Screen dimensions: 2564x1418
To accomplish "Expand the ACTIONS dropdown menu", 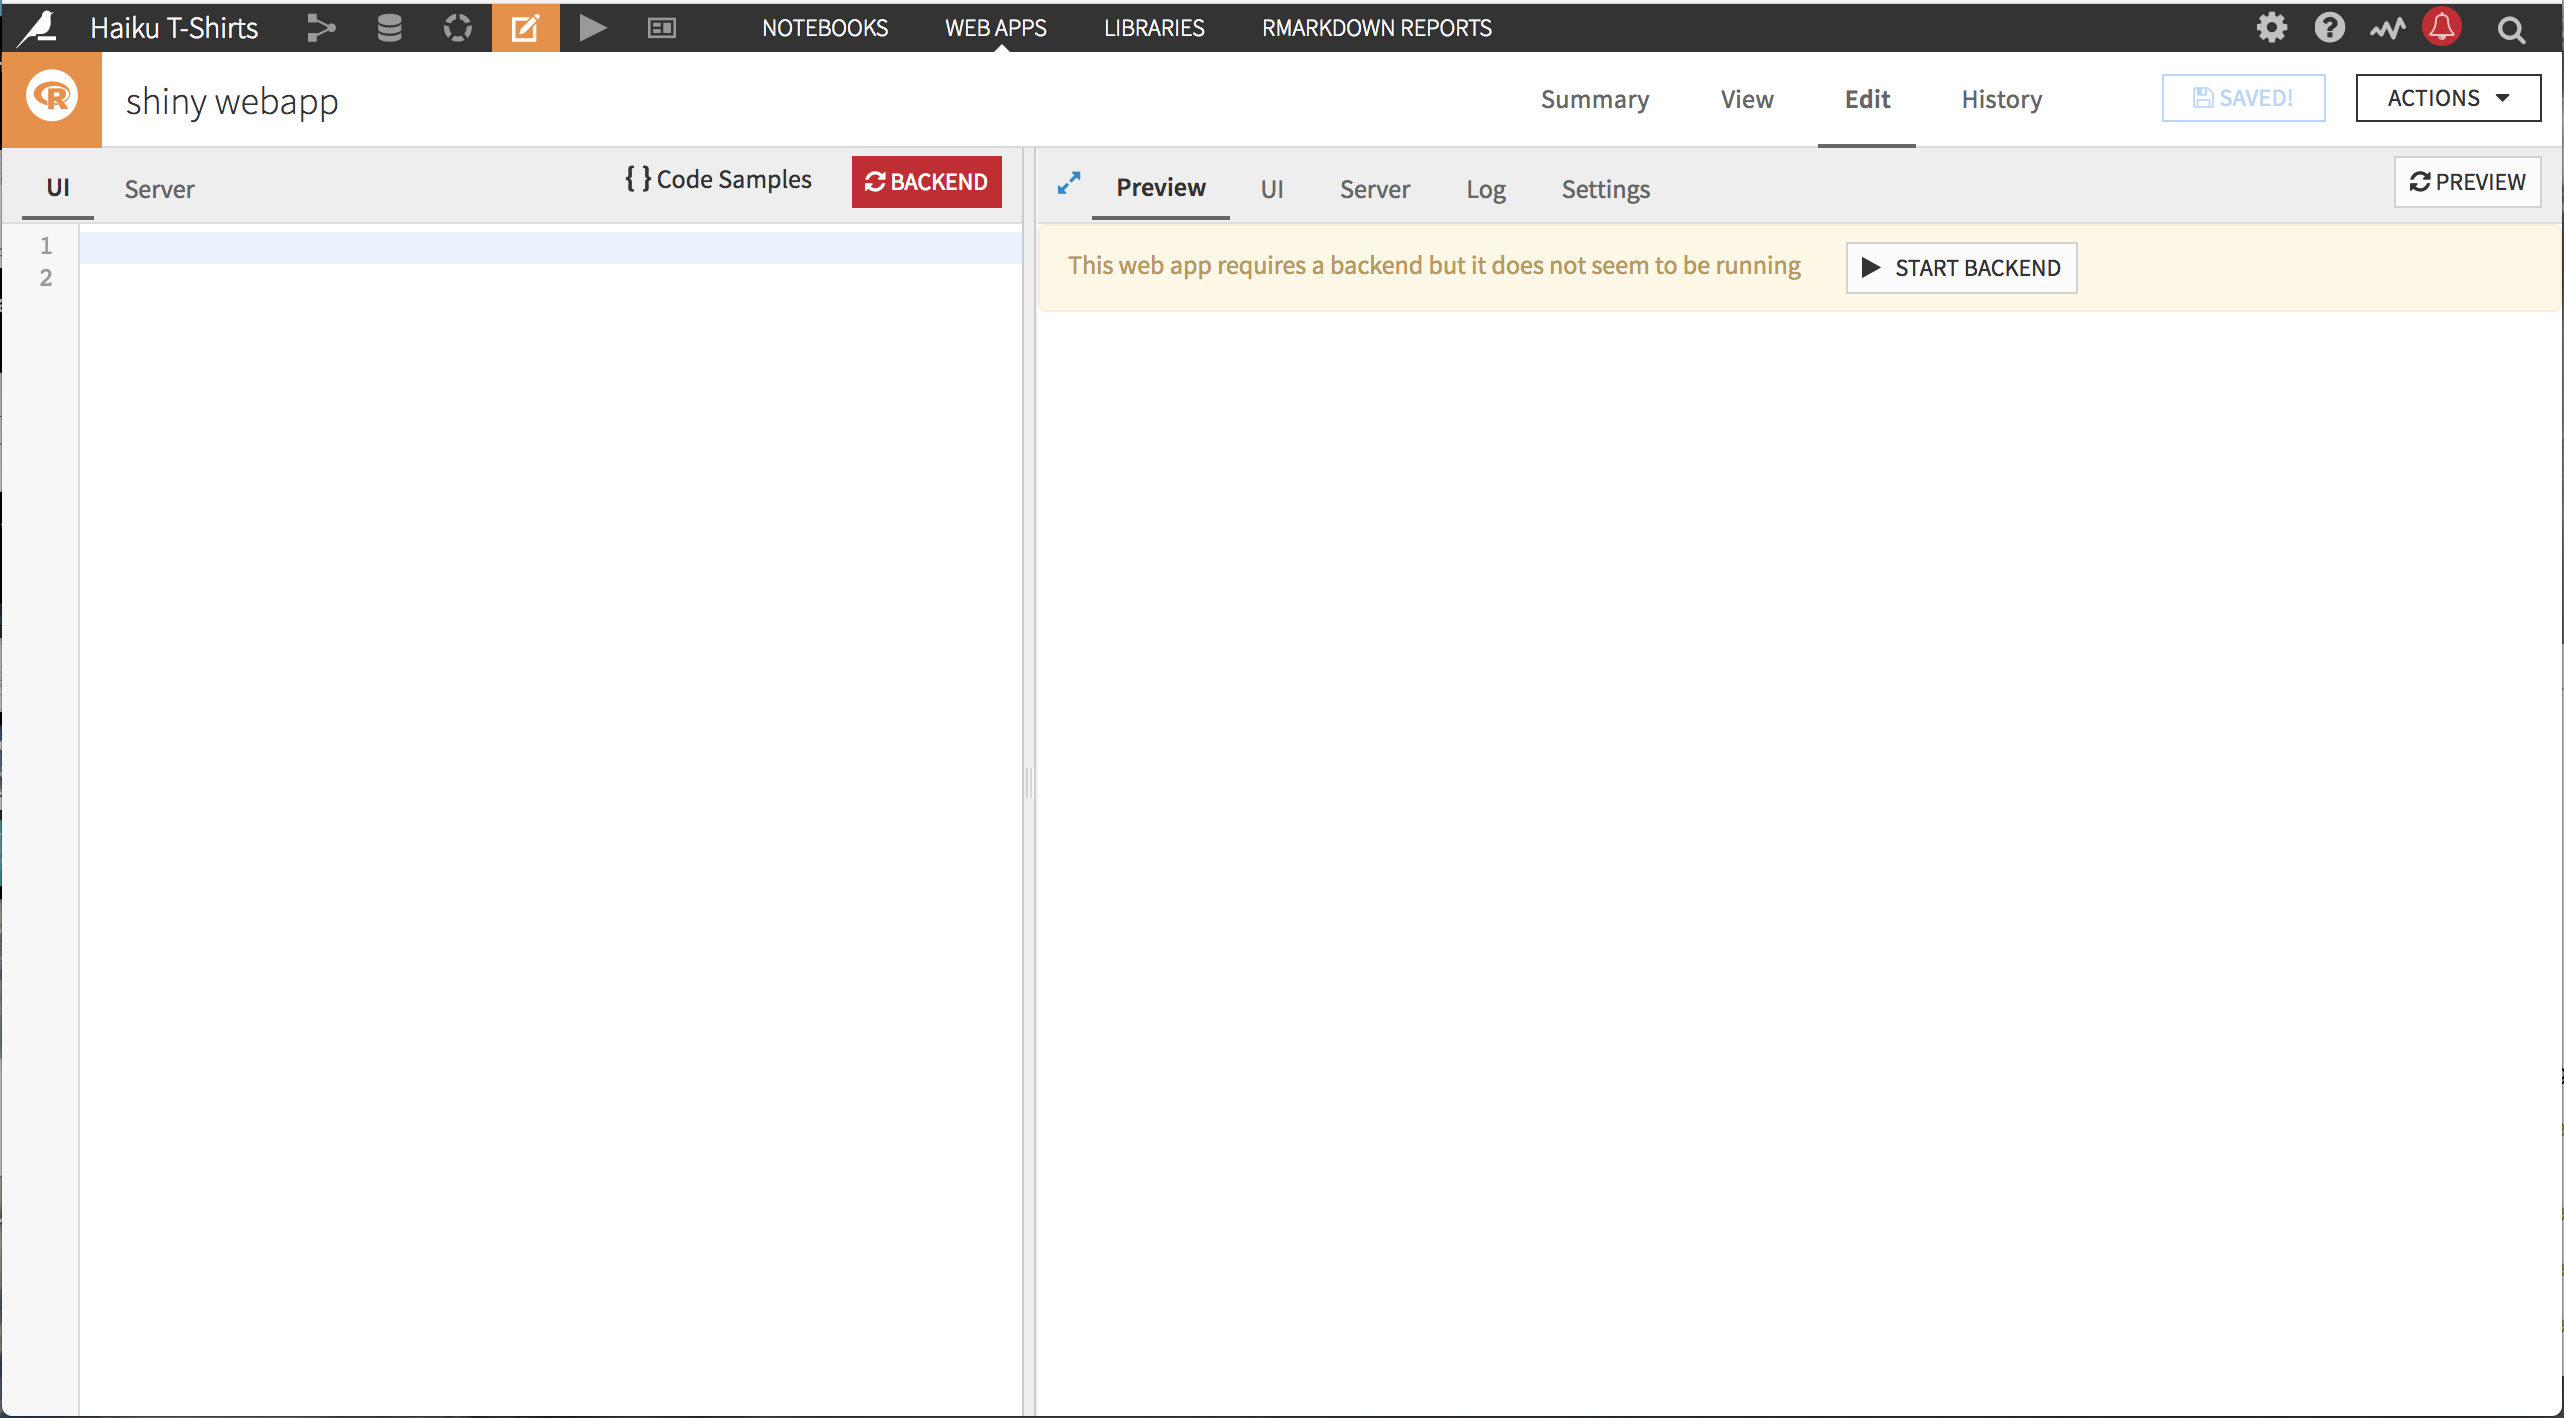I will click(x=2445, y=96).
